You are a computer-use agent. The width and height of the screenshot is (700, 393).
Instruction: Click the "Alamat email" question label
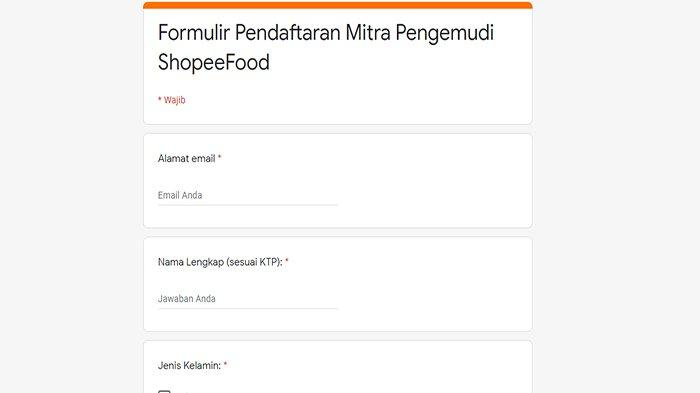point(186,159)
